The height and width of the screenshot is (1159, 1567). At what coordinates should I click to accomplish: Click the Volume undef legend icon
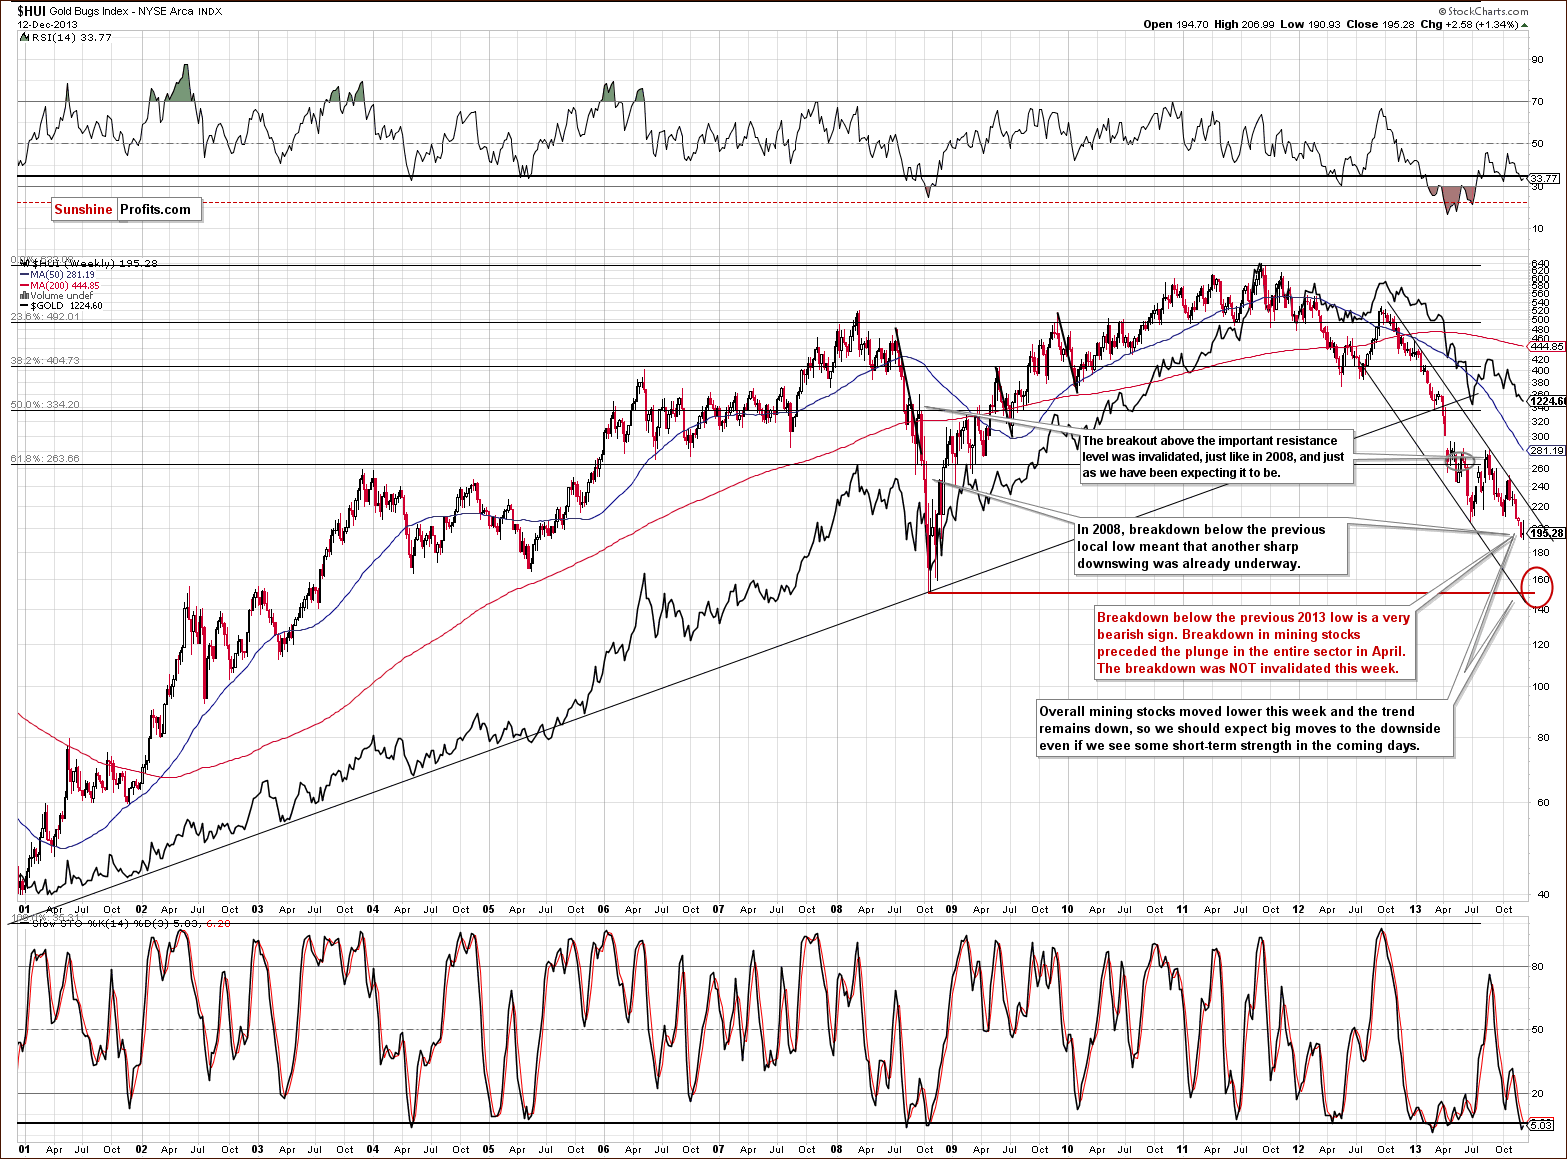pos(24,296)
